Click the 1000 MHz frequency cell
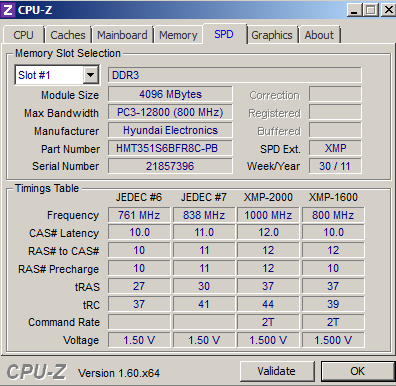 pos(268,215)
